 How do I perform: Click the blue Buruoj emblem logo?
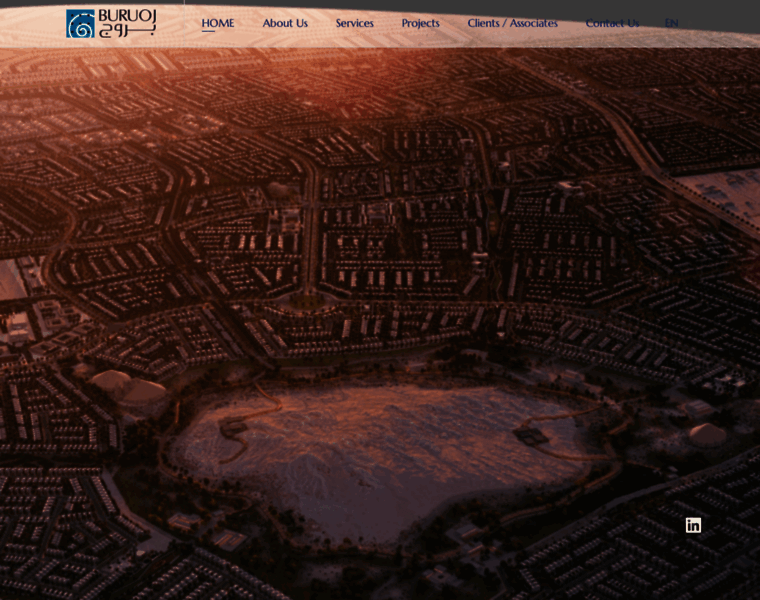(80, 24)
